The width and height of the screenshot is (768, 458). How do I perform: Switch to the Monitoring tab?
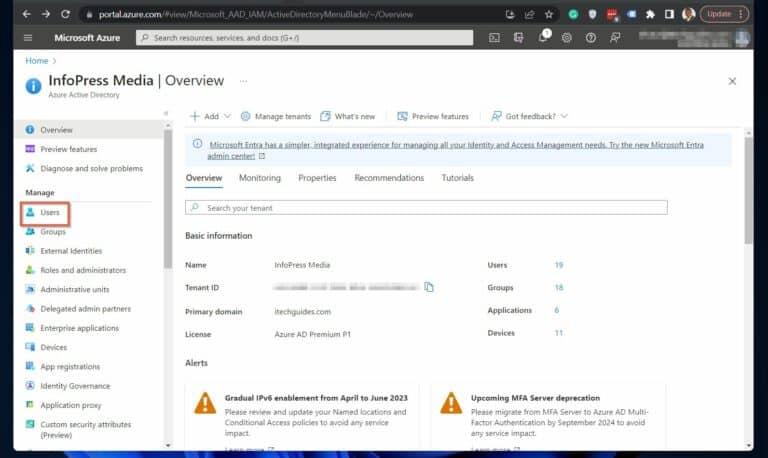point(260,178)
